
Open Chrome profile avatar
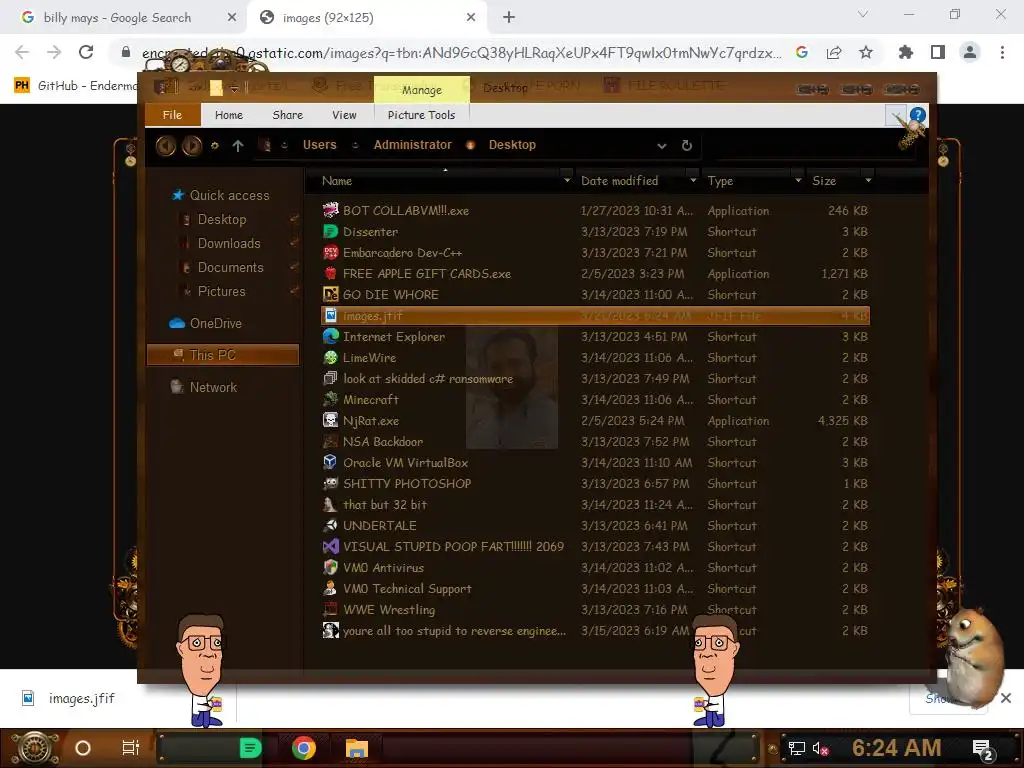tap(970, 52)
